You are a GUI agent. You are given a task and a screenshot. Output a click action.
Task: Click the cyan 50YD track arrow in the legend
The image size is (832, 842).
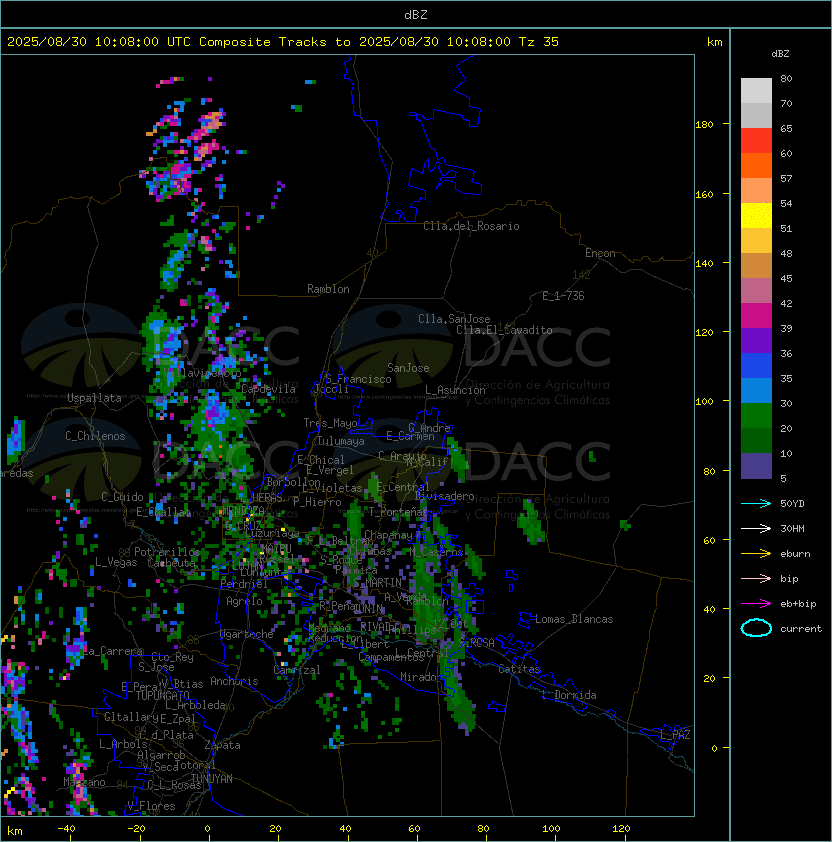click(756, 503)
